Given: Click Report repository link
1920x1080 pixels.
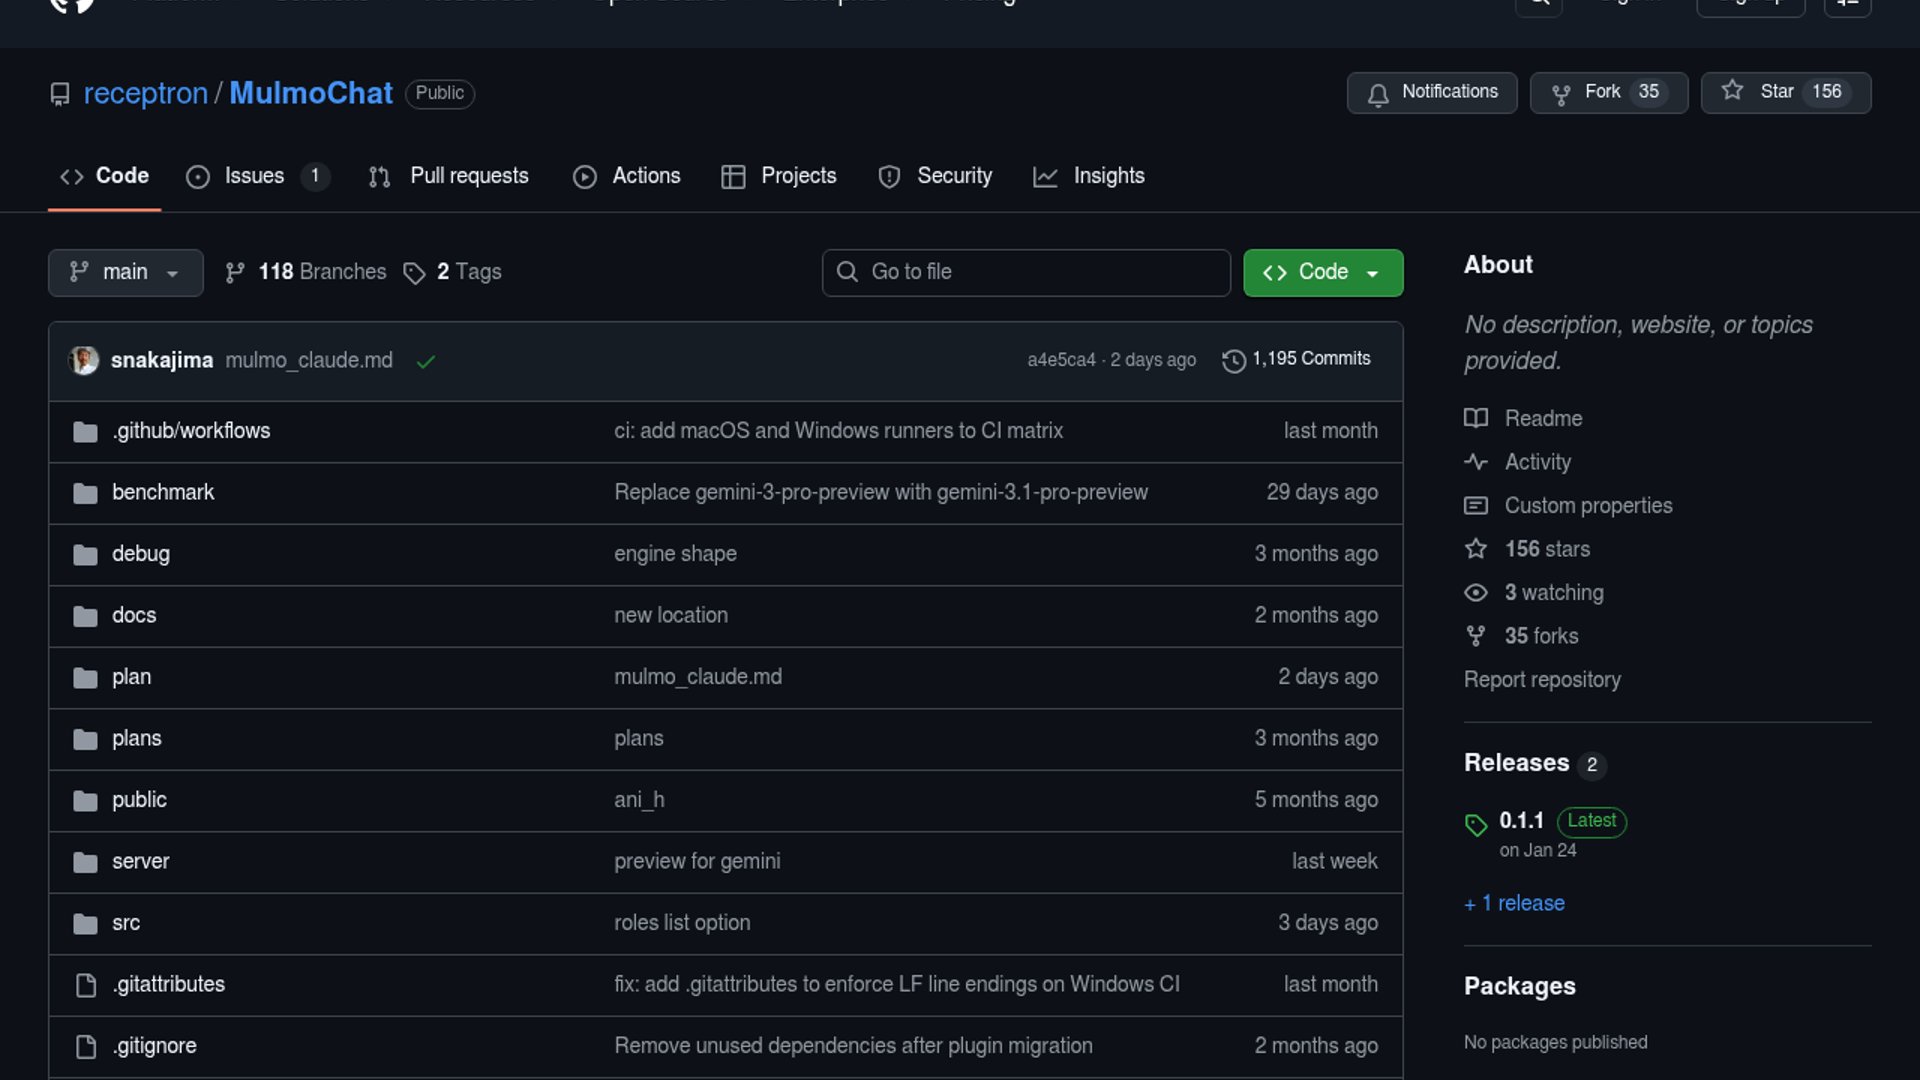Looking at the screenshot, I should (1542, 680).
